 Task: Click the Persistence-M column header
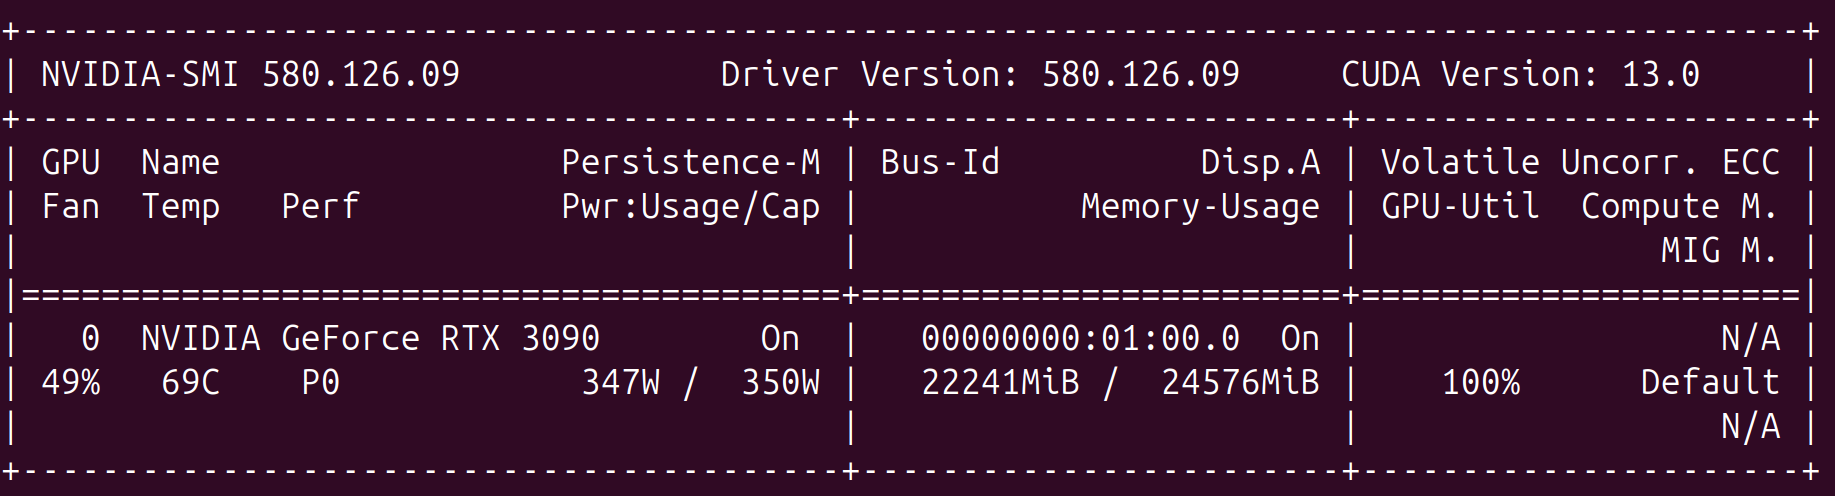(690, 162)
